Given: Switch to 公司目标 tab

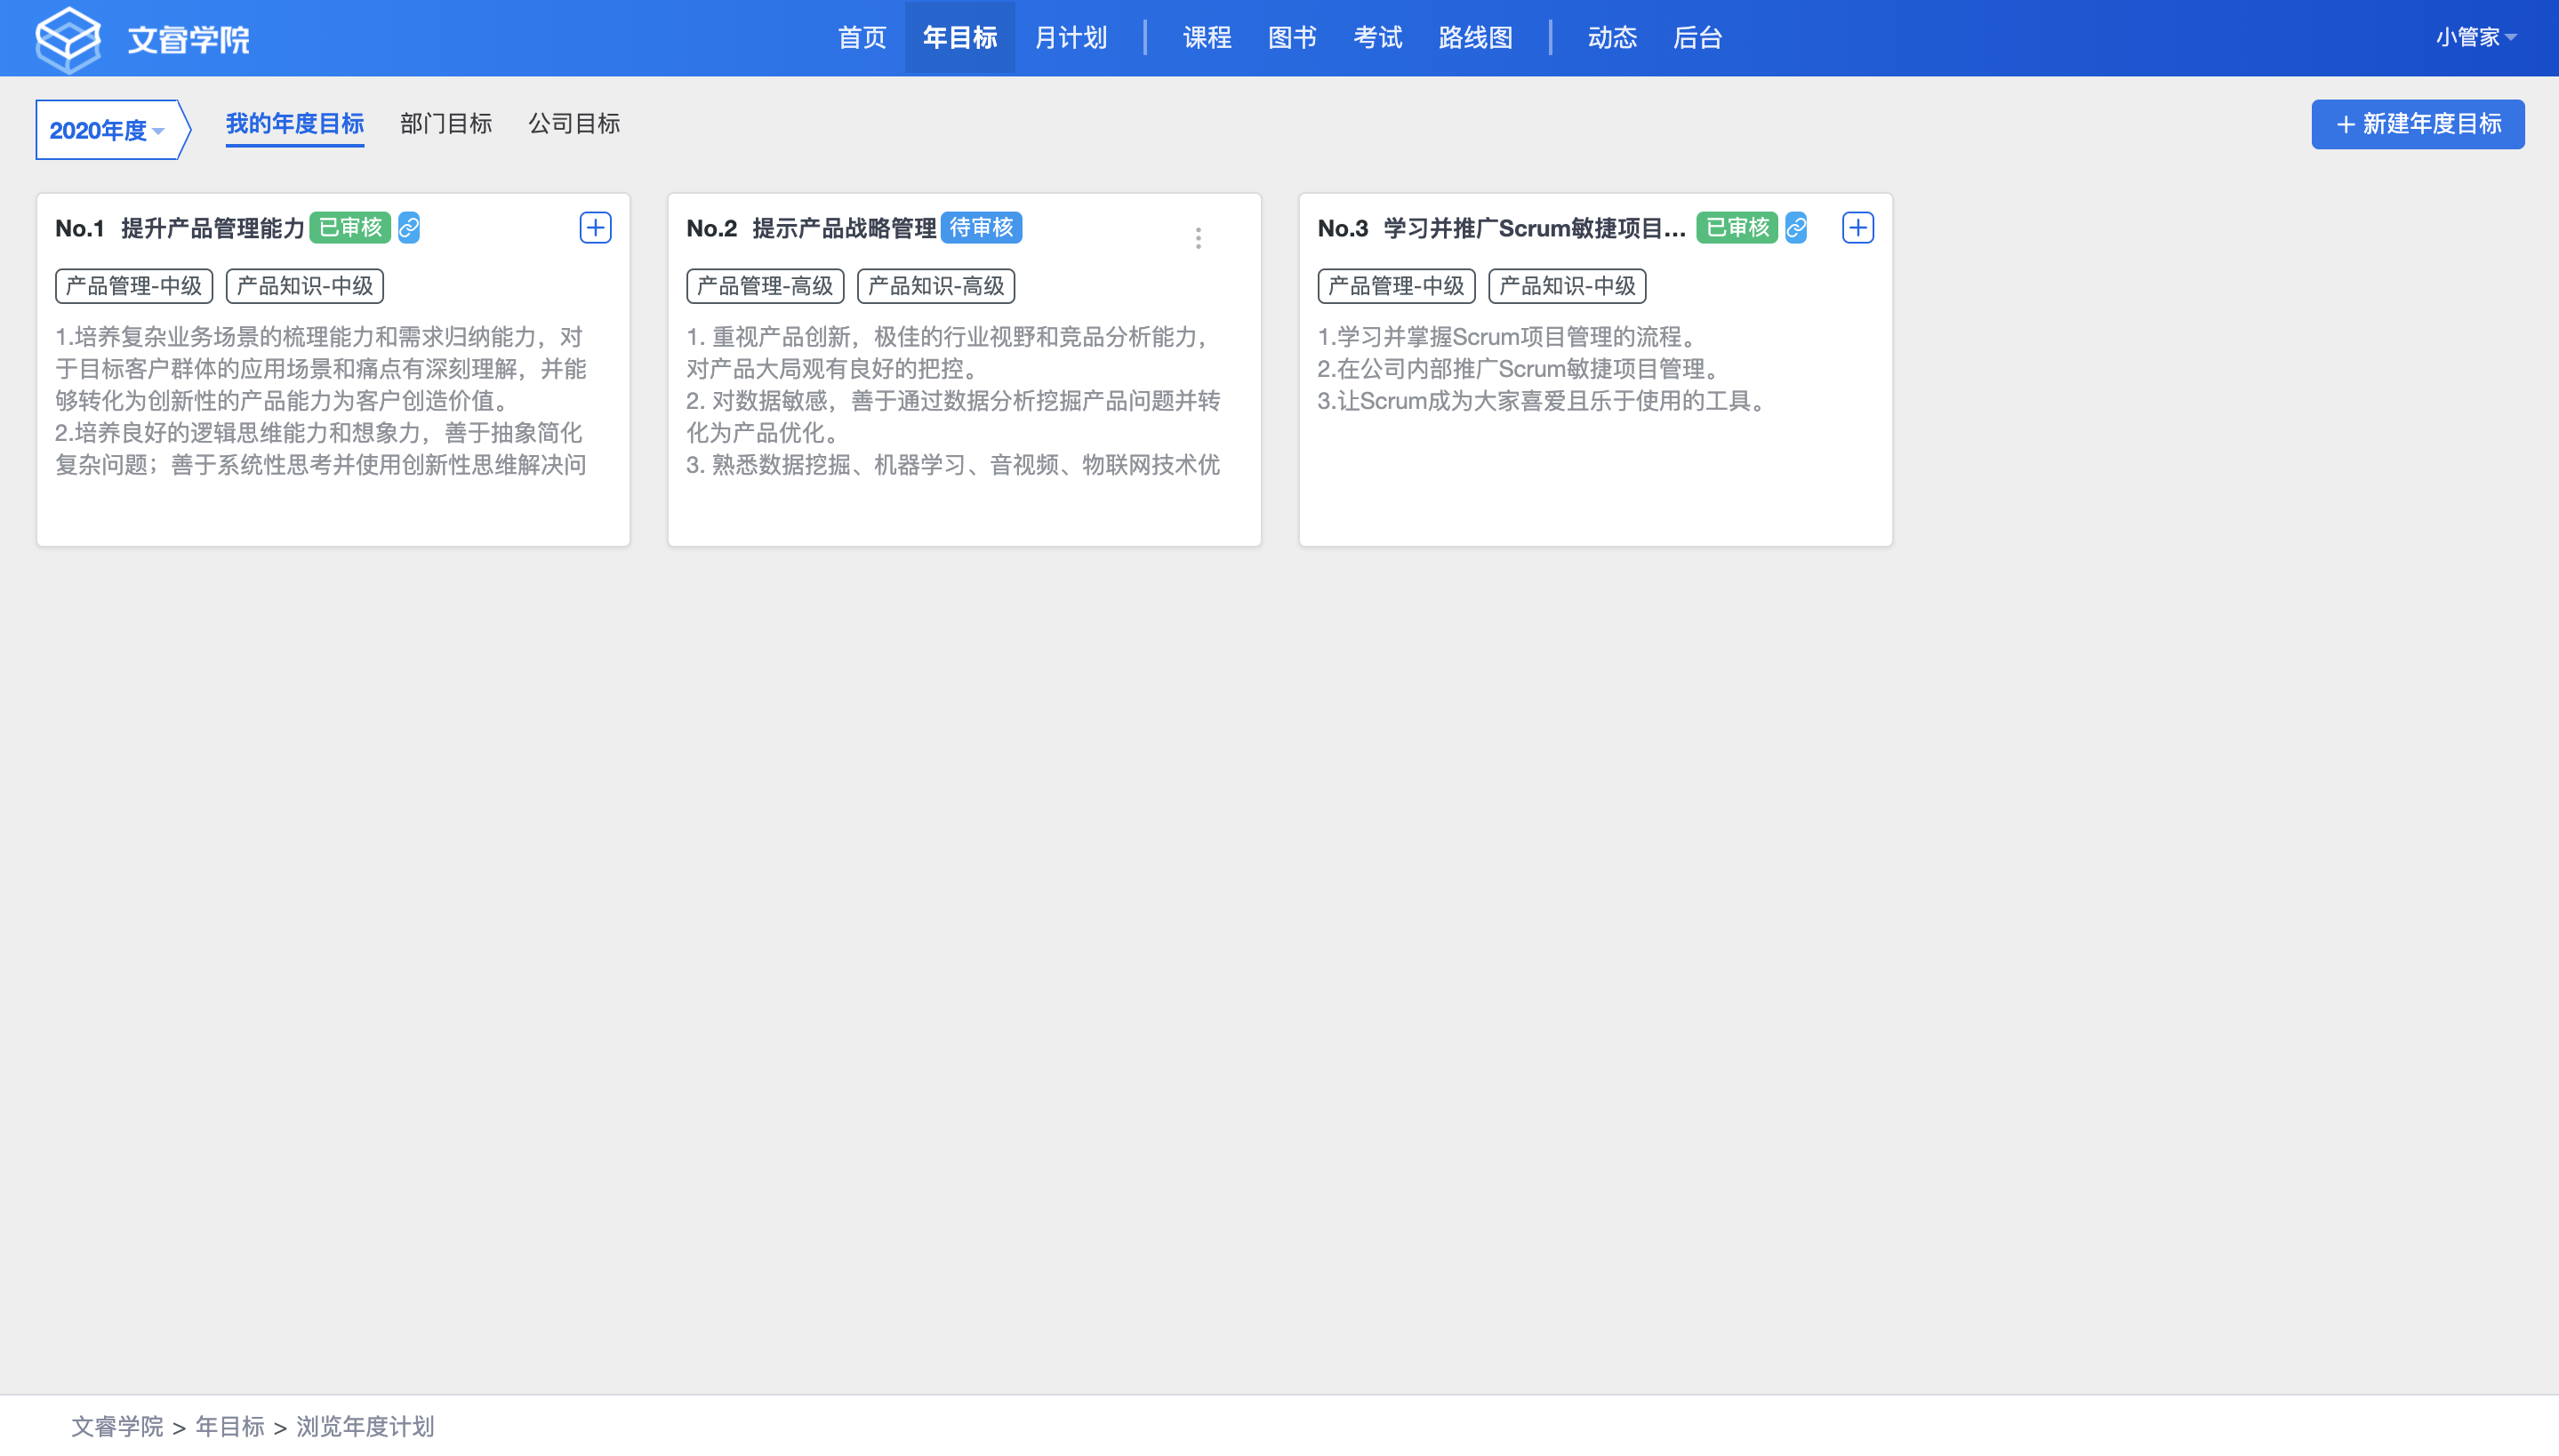Looking at the screenshot, I should (574, 124).
